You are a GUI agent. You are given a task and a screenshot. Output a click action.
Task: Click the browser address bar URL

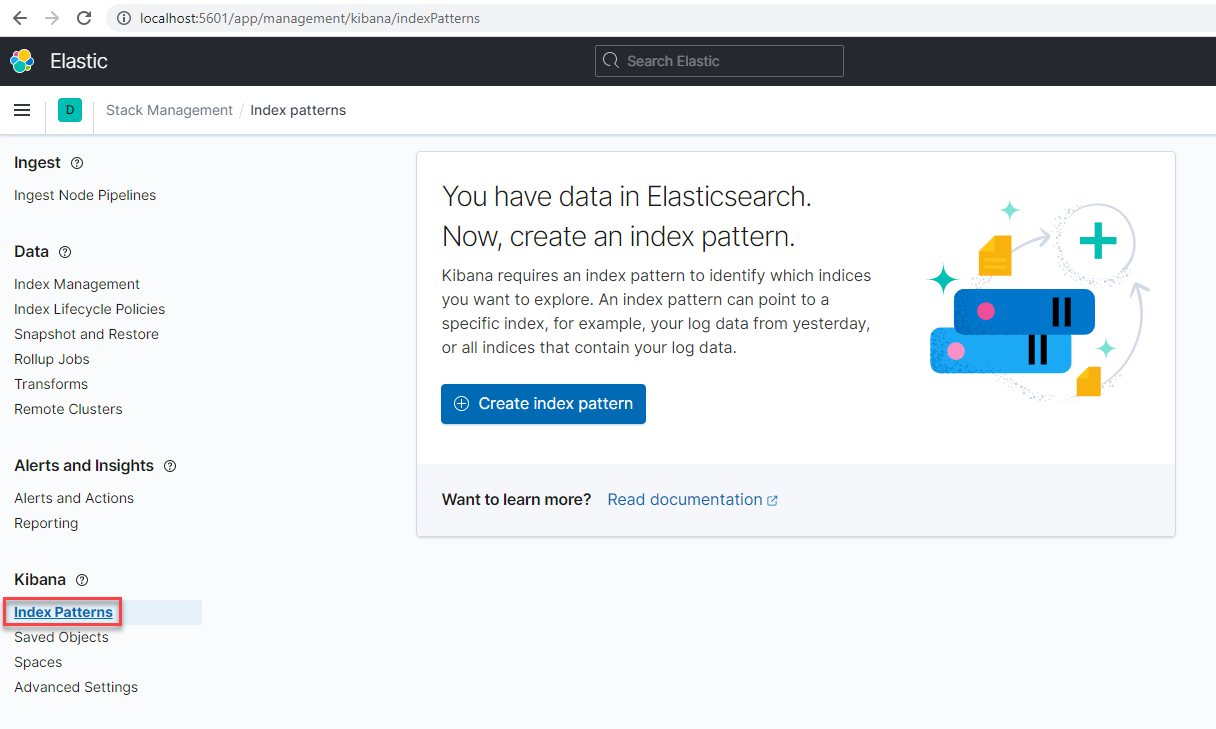(310, 18)
